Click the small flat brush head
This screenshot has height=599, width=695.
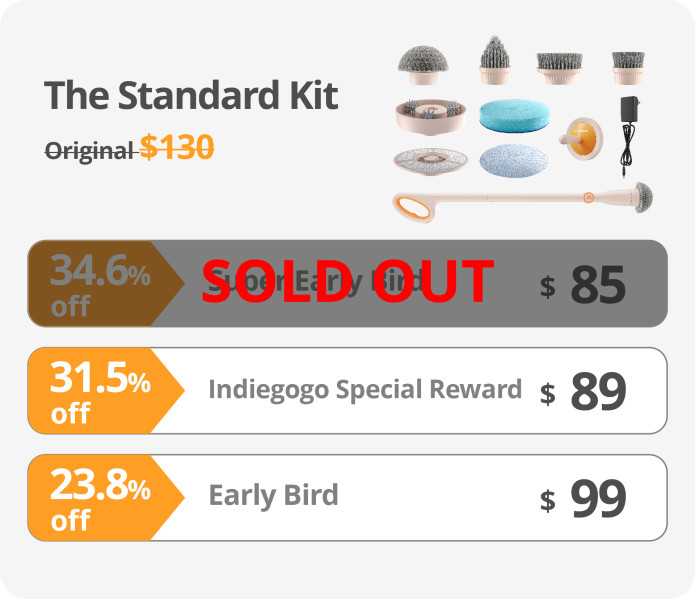point(627,68)
